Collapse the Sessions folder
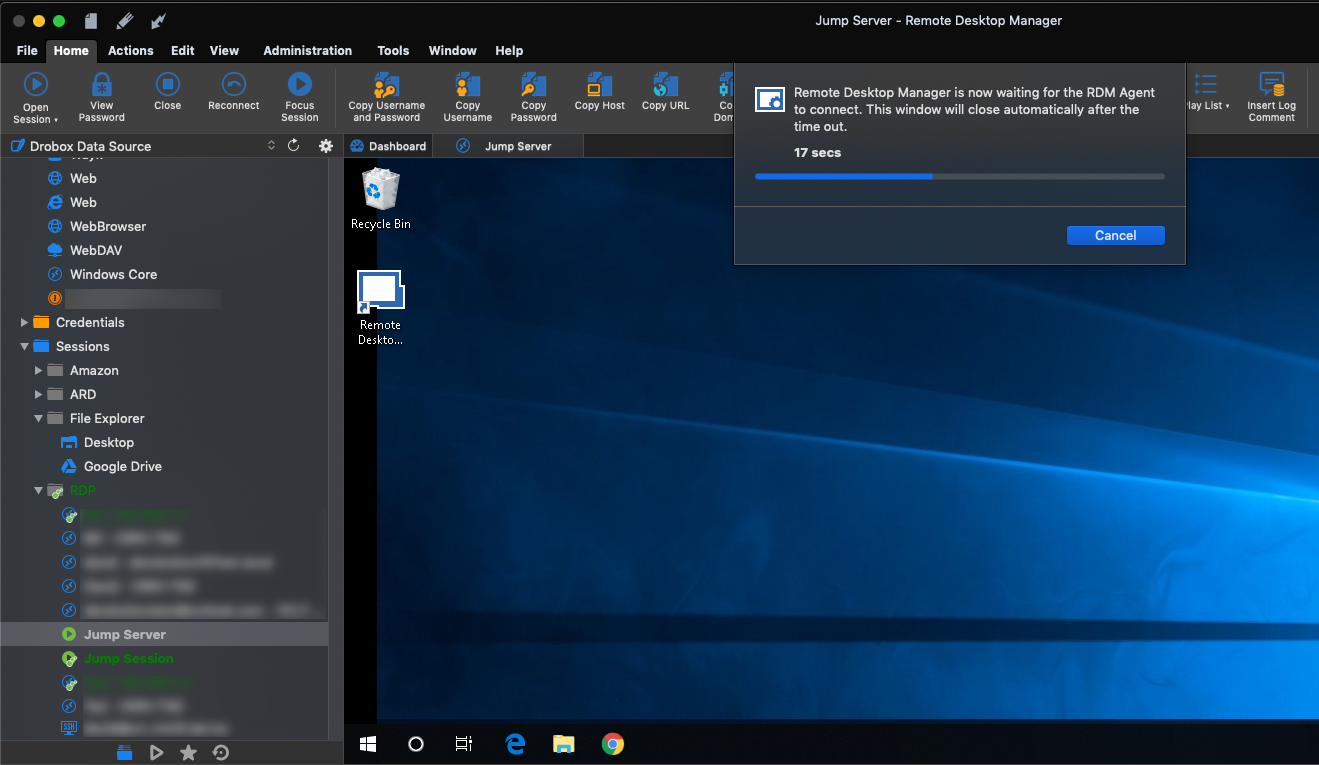1319x765 pixels. 25,347
